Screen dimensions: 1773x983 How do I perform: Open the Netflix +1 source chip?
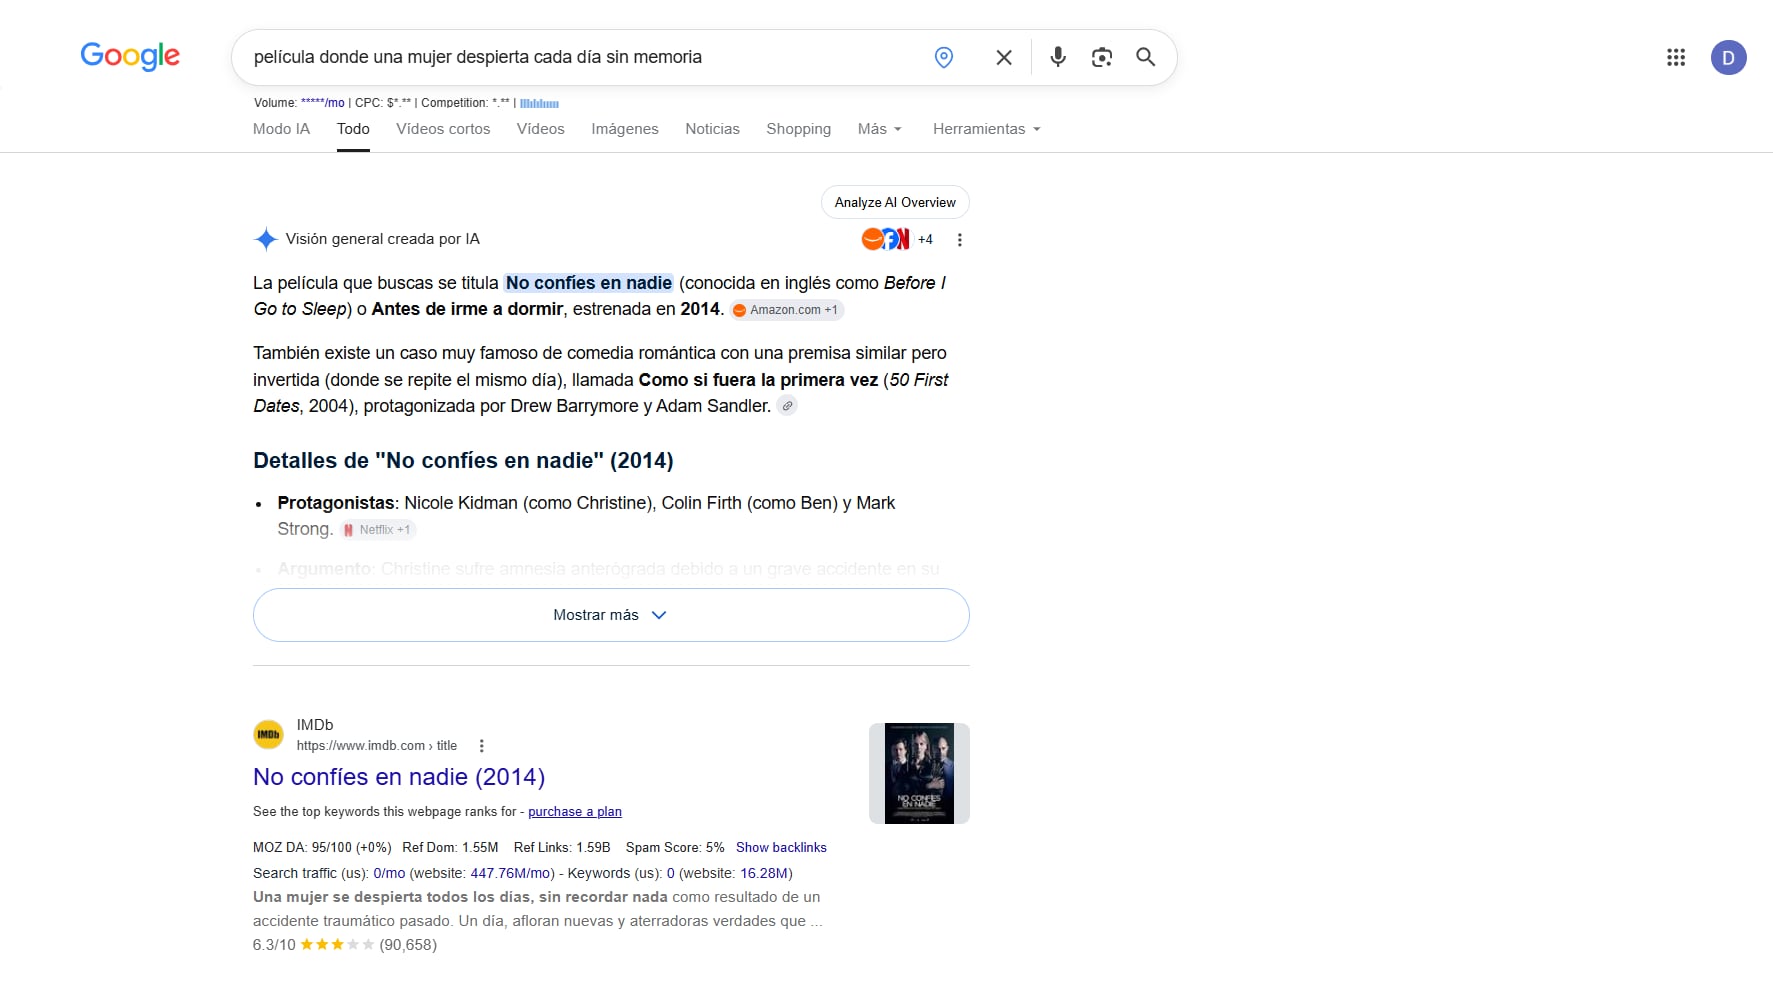coord(378,530)
